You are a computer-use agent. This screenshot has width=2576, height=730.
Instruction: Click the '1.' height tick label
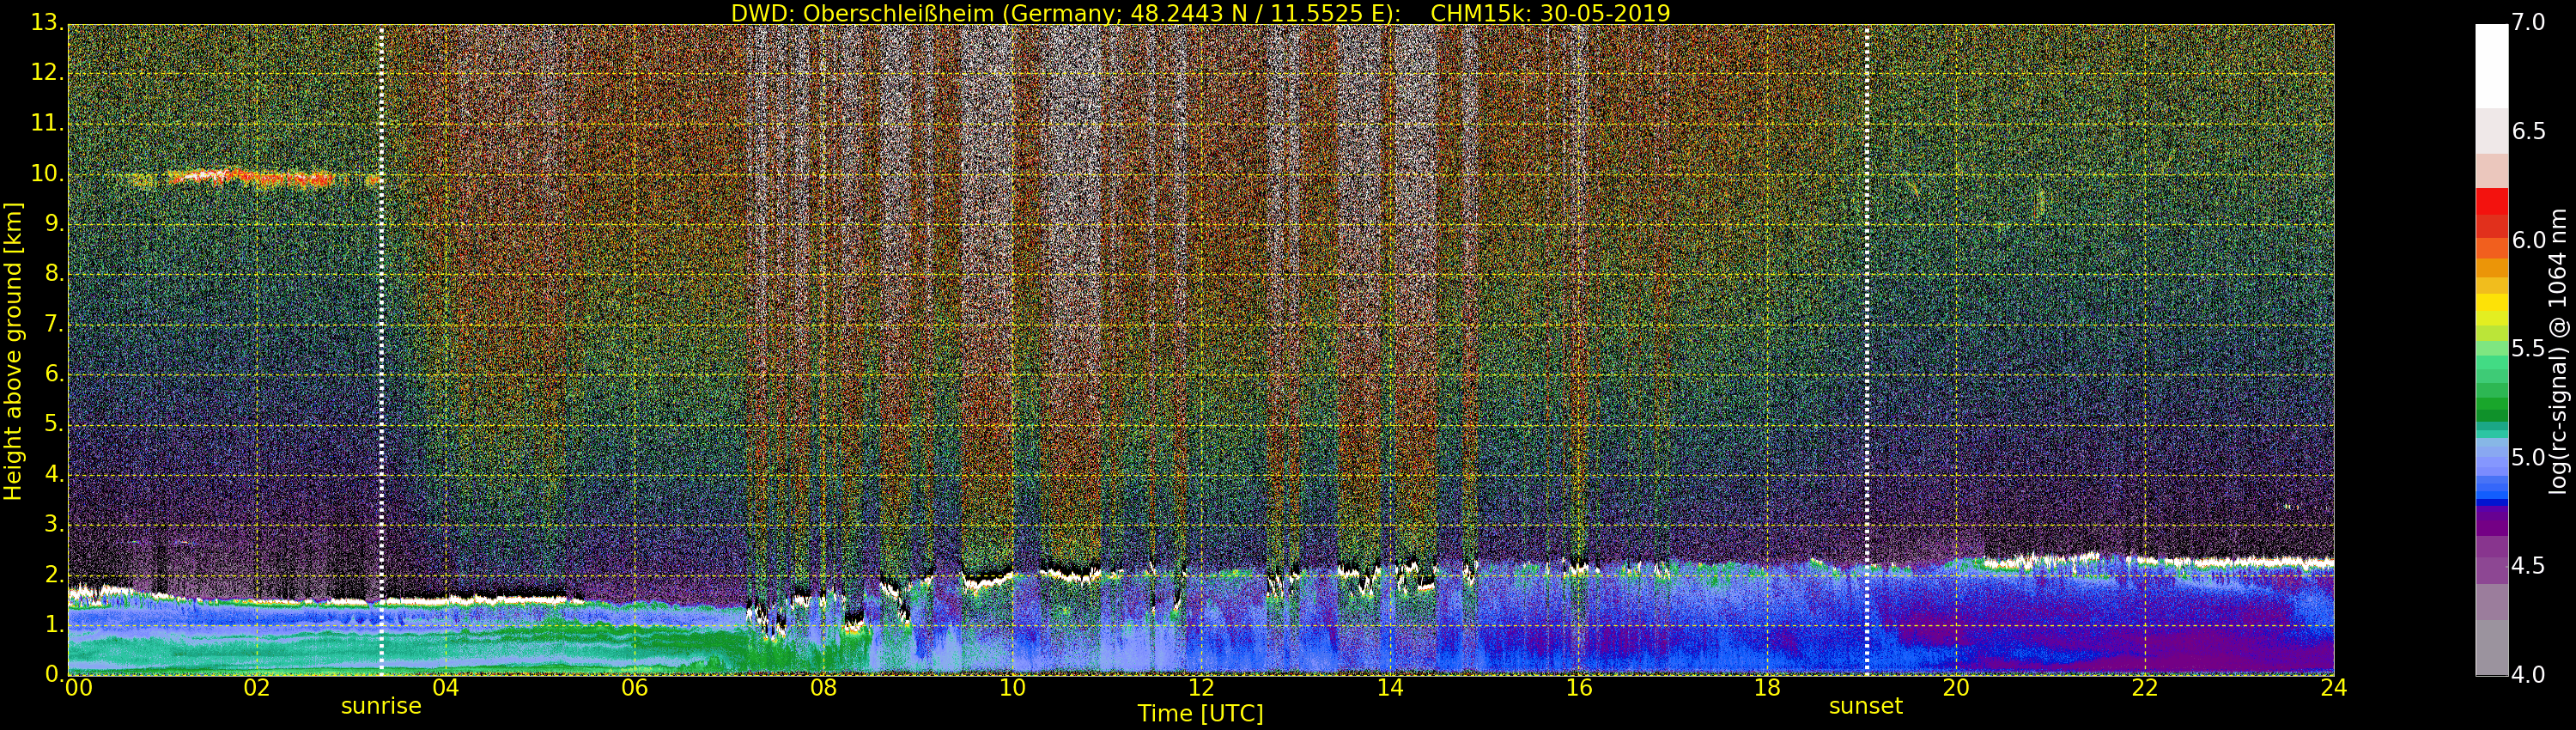(54, 624)
